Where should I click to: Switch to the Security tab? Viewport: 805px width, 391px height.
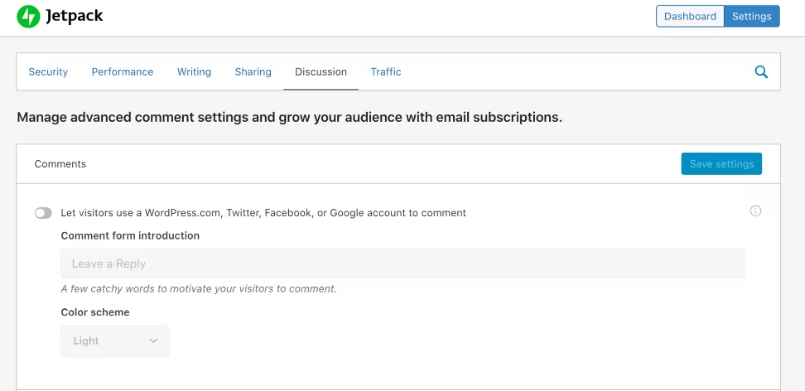(48, 72)
